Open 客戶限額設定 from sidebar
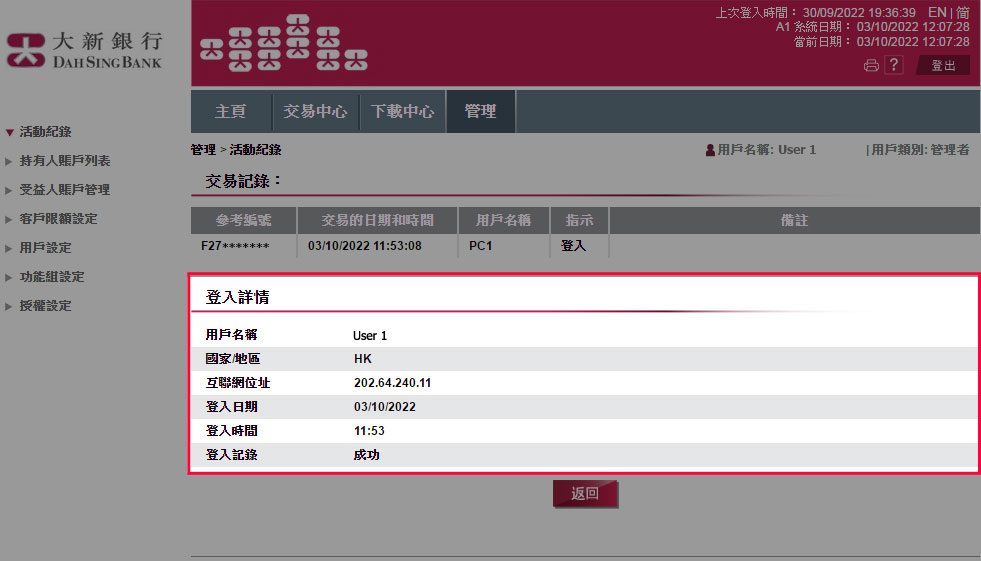981x561 pixels. (x=58, y=219)
